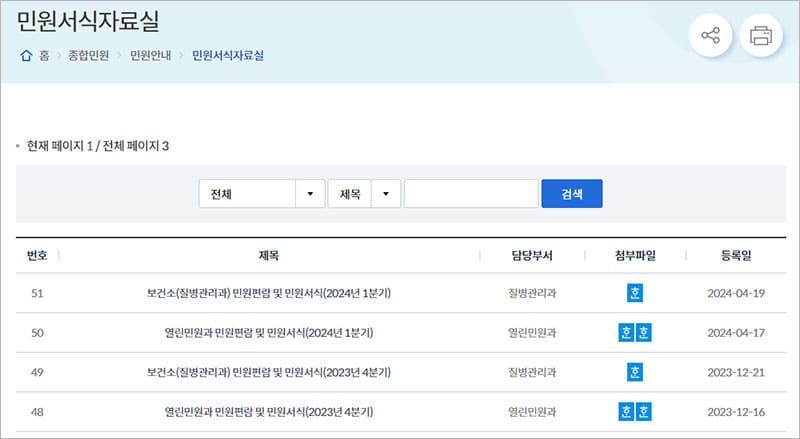Download second HWP attachment for post 50
Viewport: 800px width, 439px height.
click(x=644, y=332)
